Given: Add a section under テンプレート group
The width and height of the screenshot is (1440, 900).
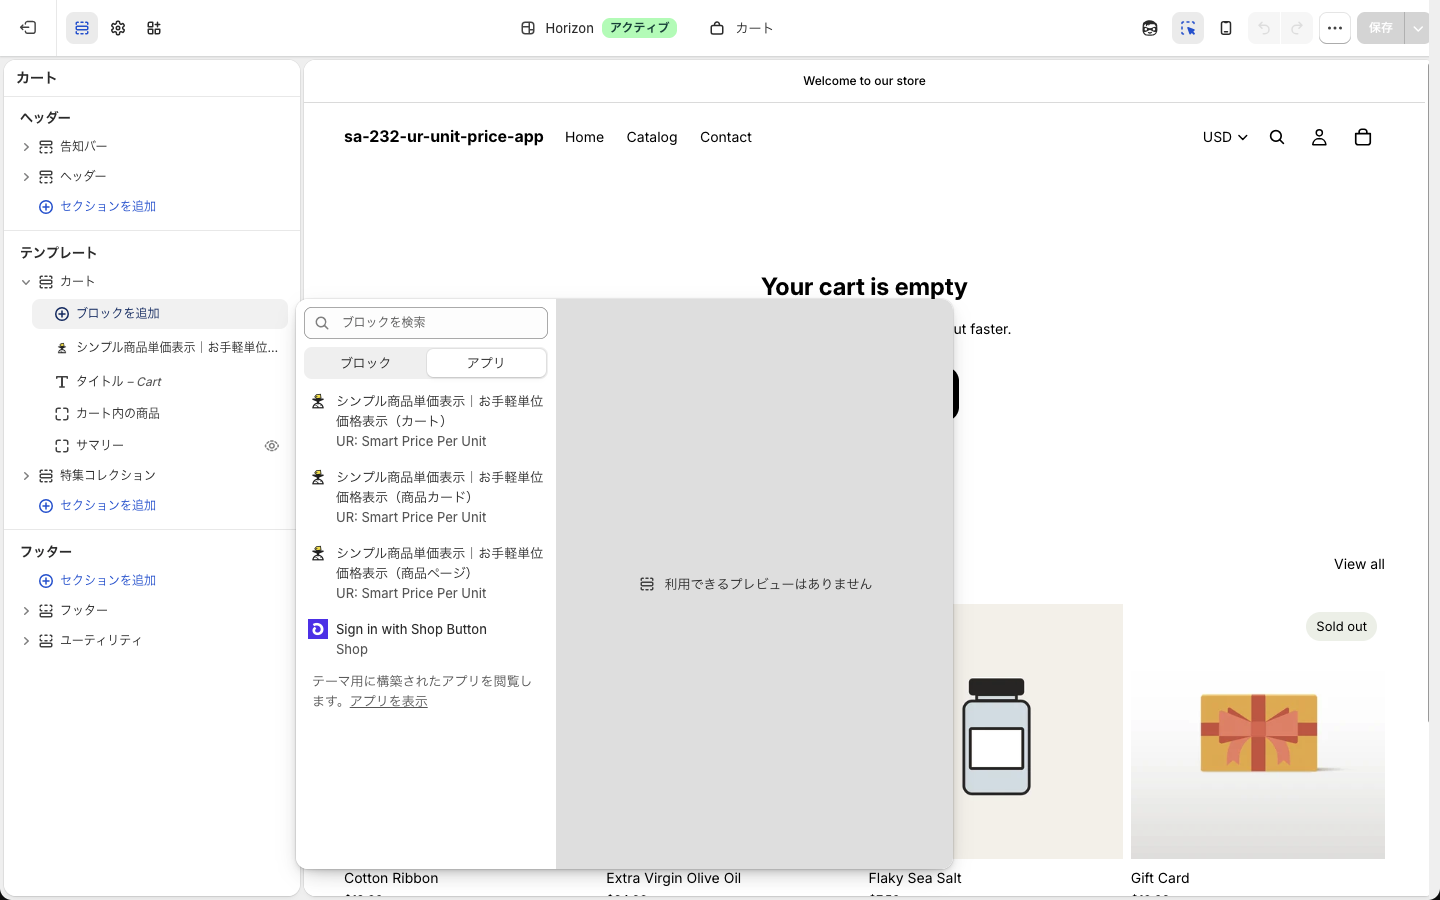Looking at the screenshot, I should pos(97,506).
